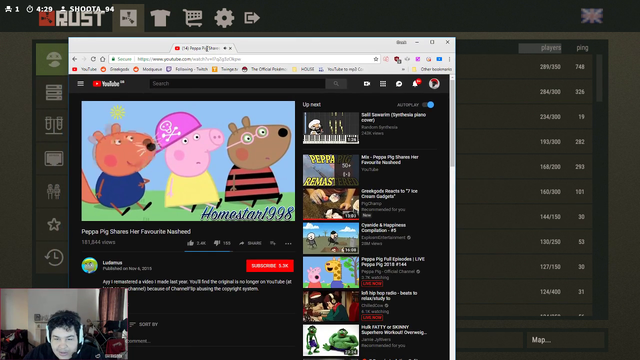The width and height of the screenshot is (640, 360).
Task: Open the Following - Twitch bookmark
Action: [x=187, y=69]
